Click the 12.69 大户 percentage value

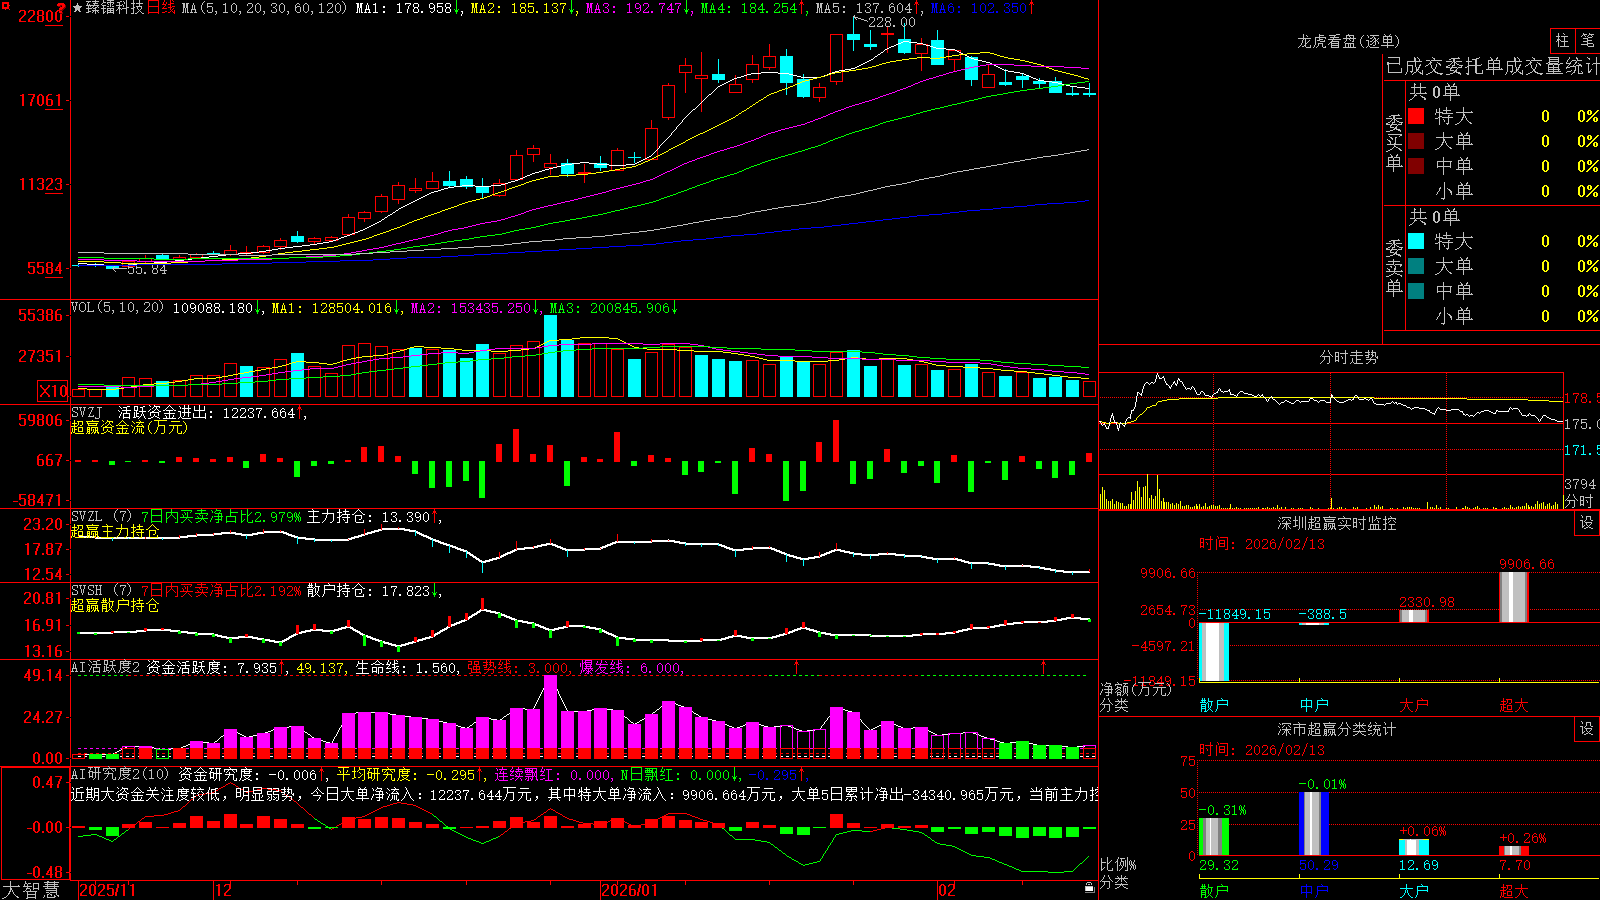point(1419,866)
